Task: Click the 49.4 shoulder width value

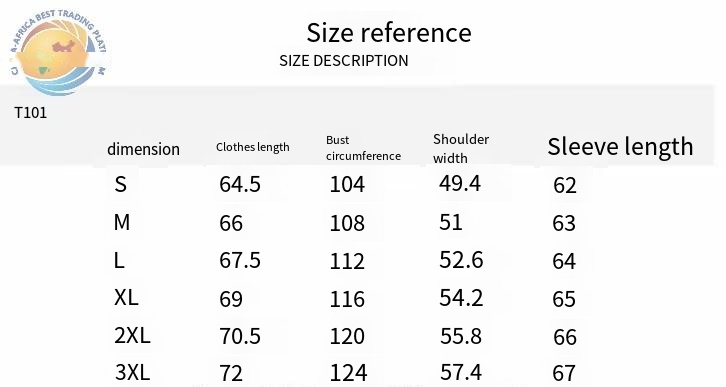Action: [x=460, y=183]
